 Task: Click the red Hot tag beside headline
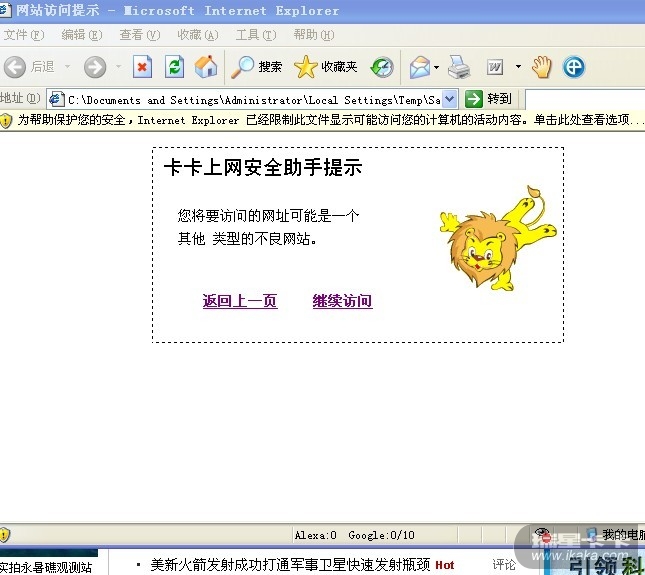[445, 566]
